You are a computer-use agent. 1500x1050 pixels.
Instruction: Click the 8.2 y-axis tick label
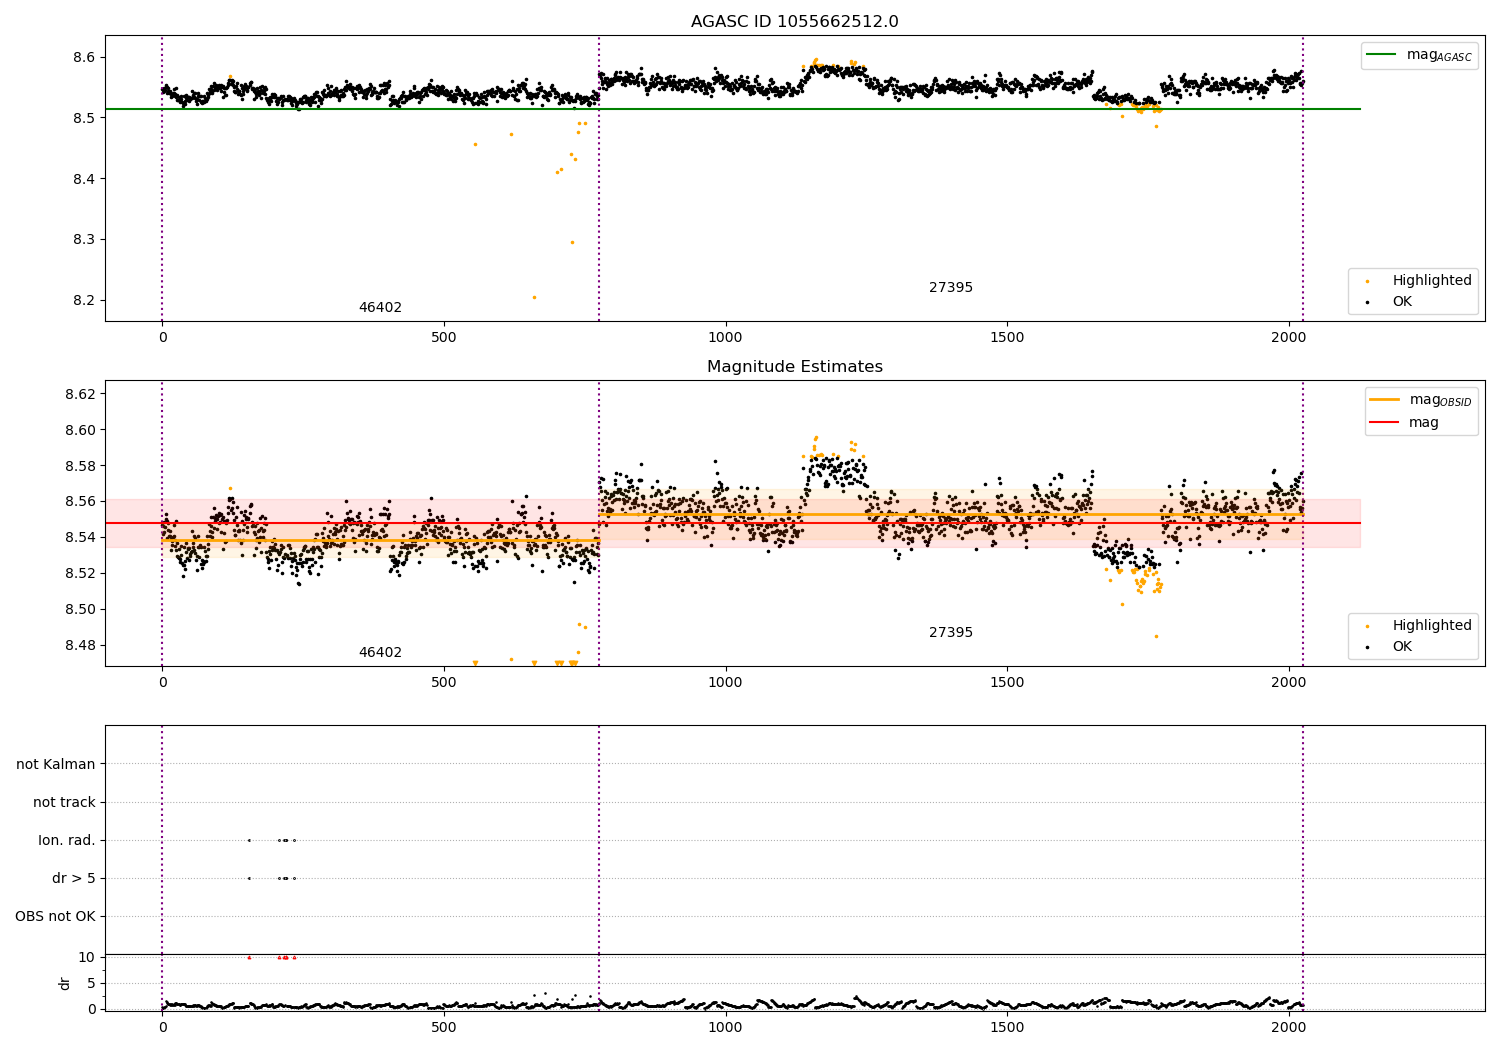84,301
